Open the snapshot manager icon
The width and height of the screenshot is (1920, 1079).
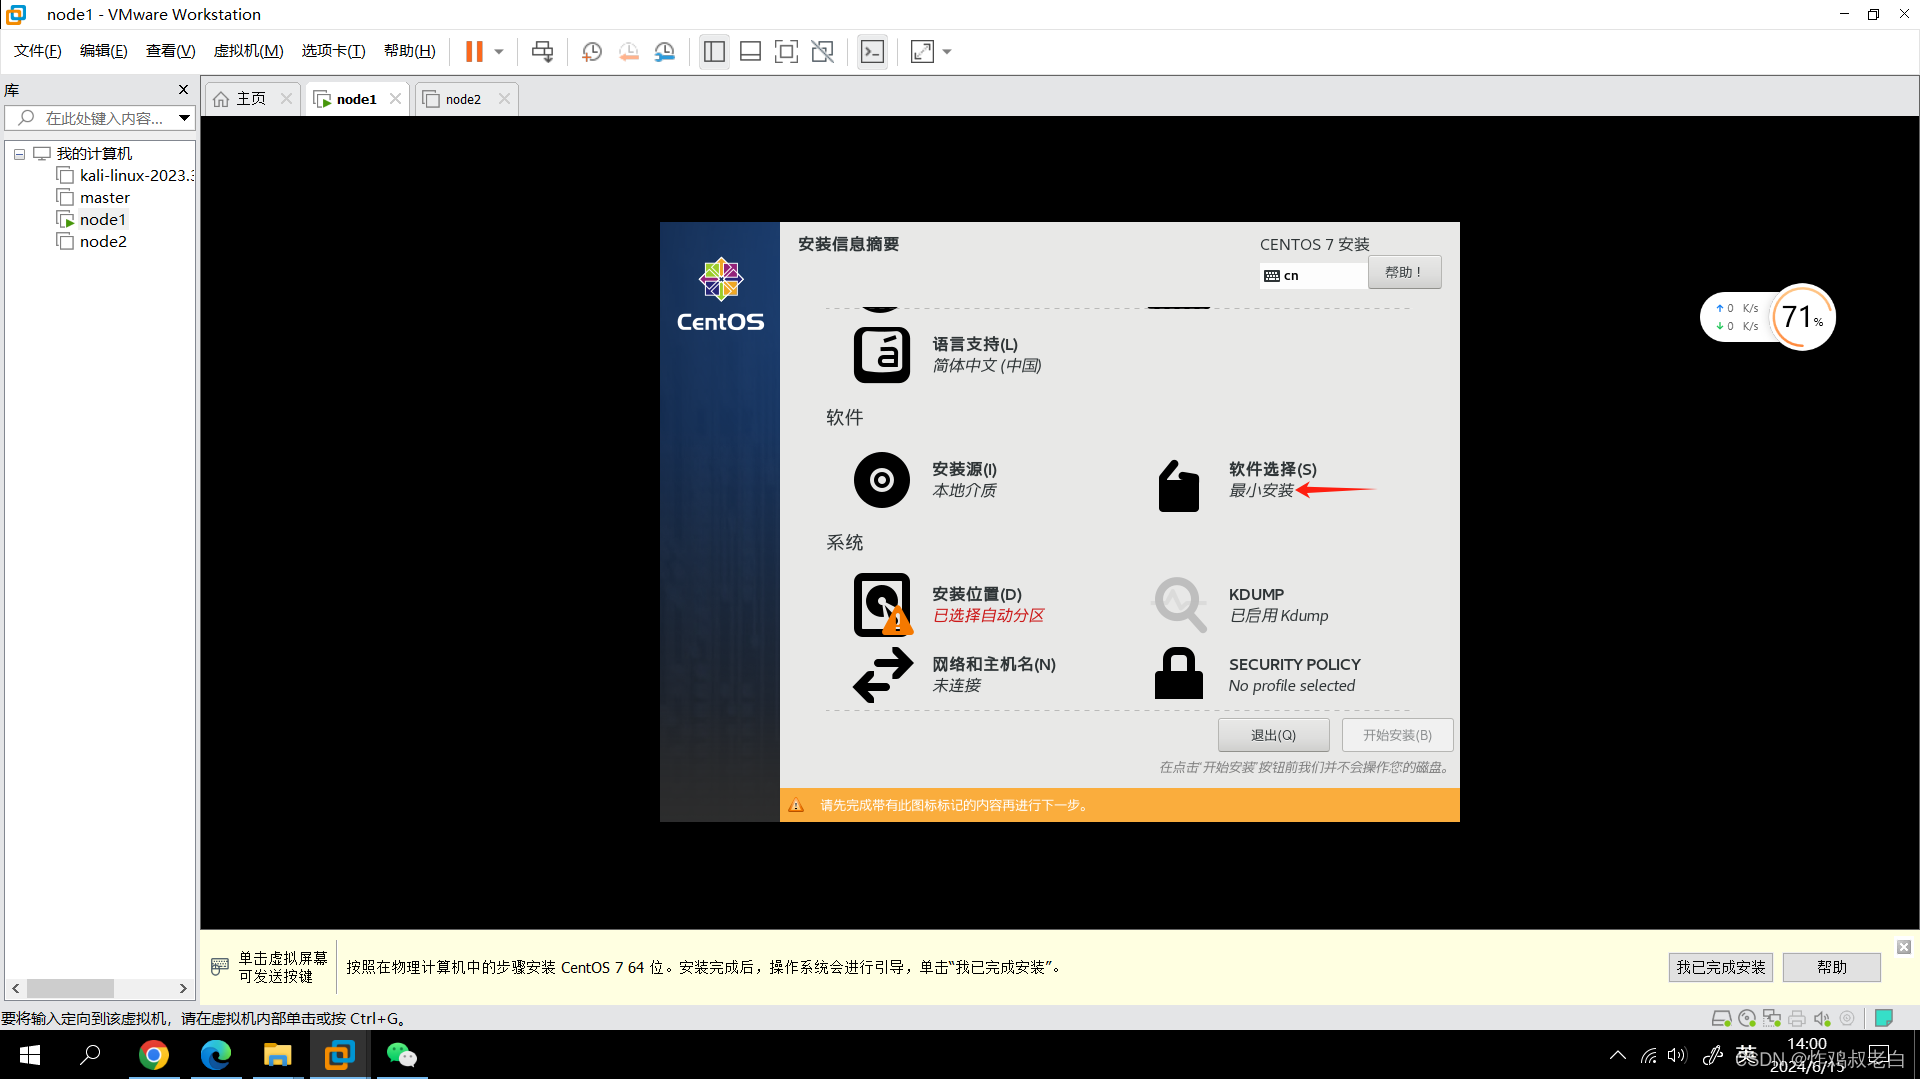tap(665, 51)
